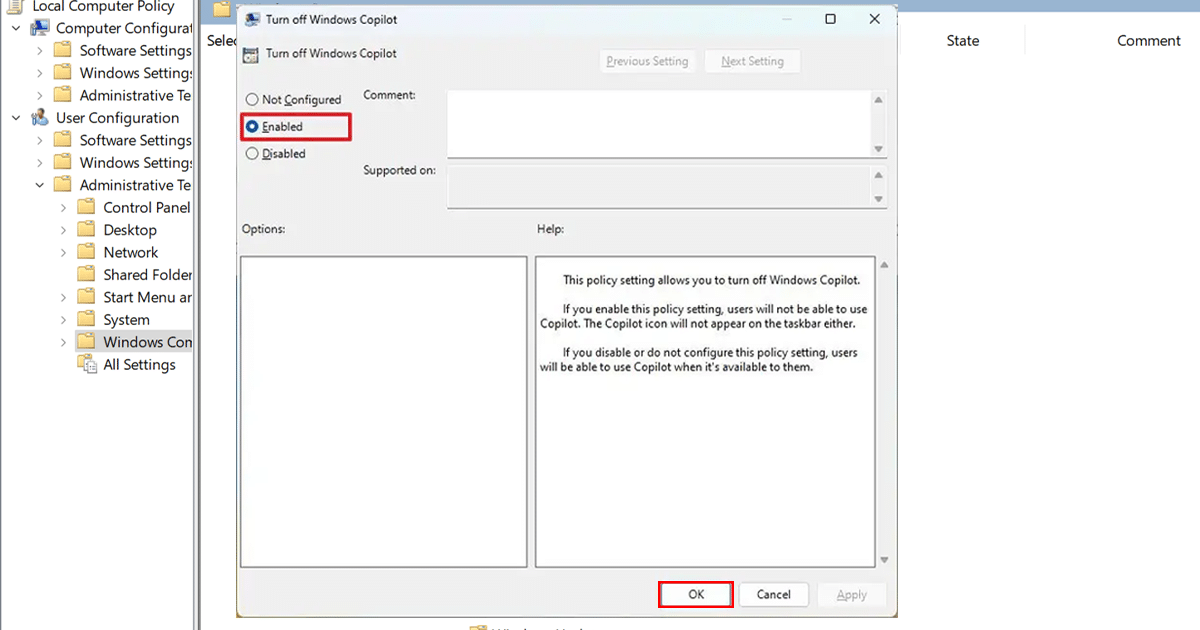Select the All Settings icon
This screenshot has height=630, width=1200.
[87, 365]
